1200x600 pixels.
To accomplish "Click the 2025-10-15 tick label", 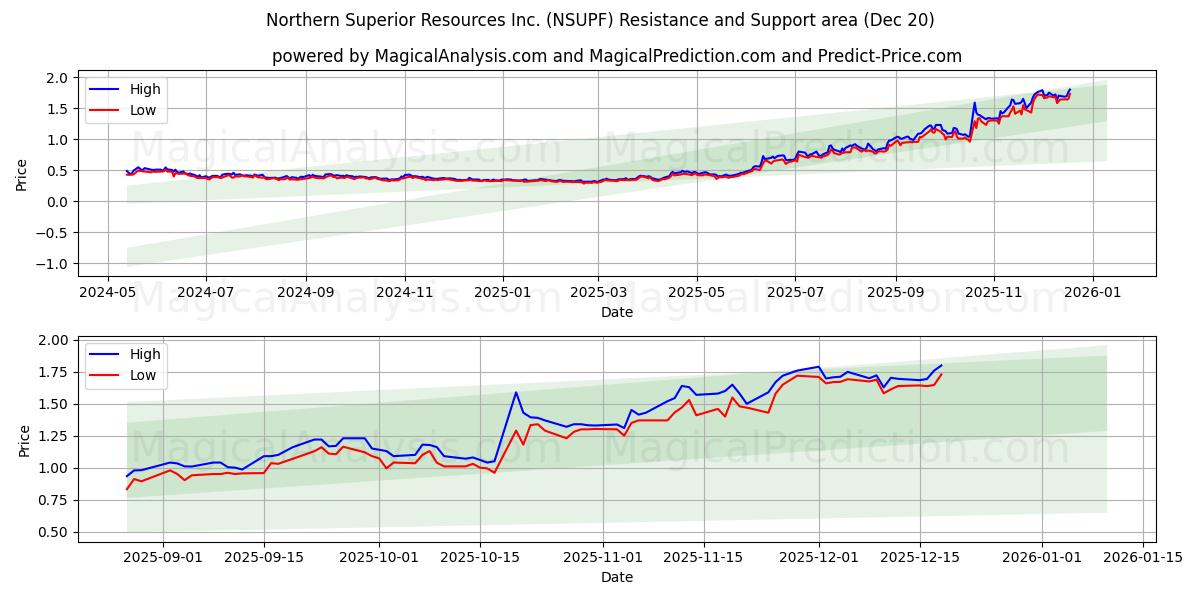I will coord(480,559).
